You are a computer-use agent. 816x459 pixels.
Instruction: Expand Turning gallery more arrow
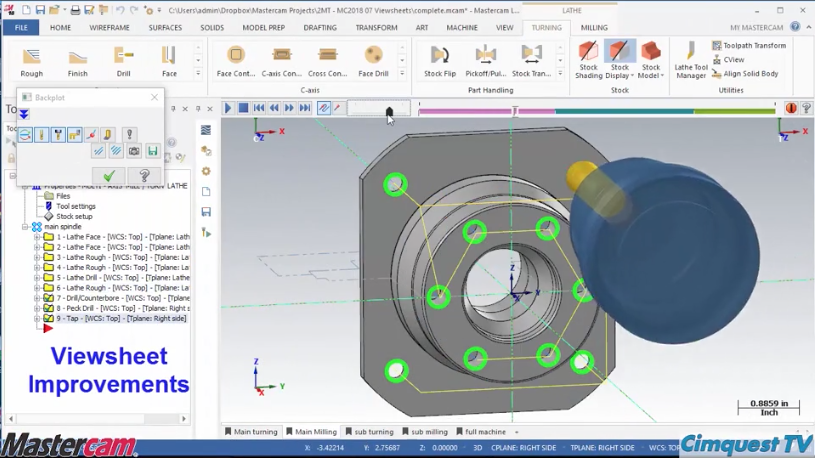coord(198,74)
